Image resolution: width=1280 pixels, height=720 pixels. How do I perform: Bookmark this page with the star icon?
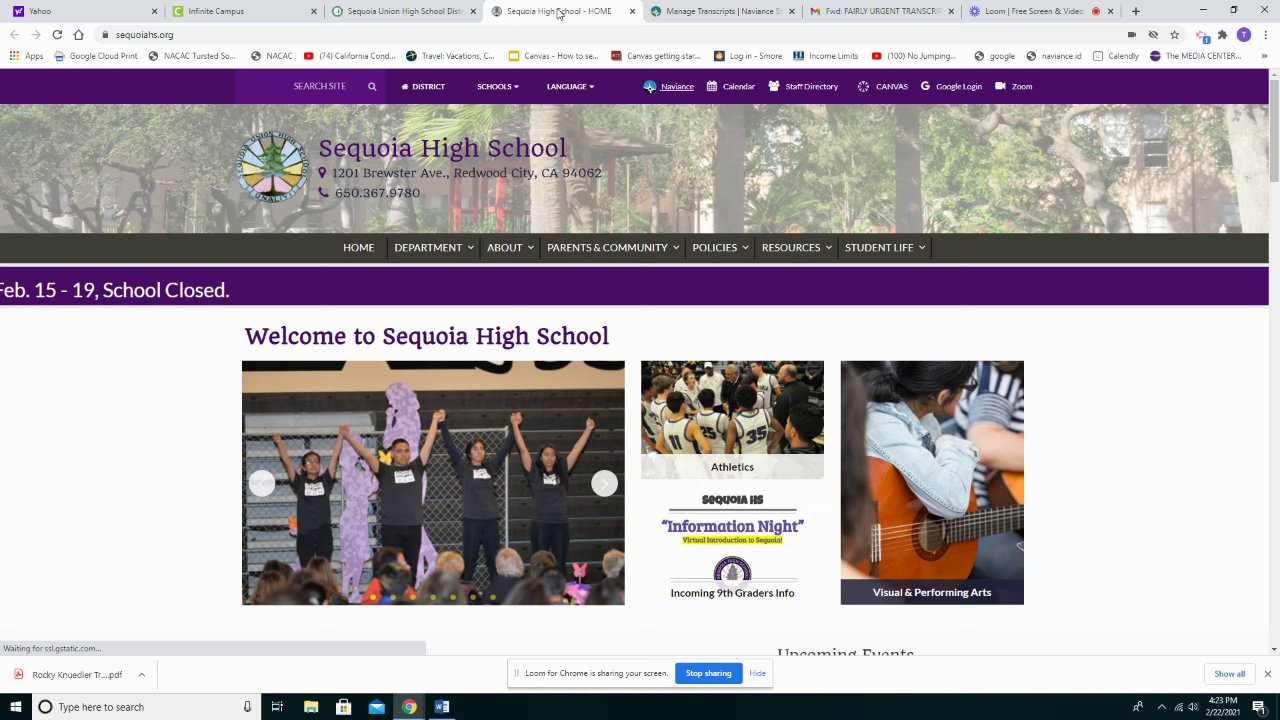point(1174,34)
